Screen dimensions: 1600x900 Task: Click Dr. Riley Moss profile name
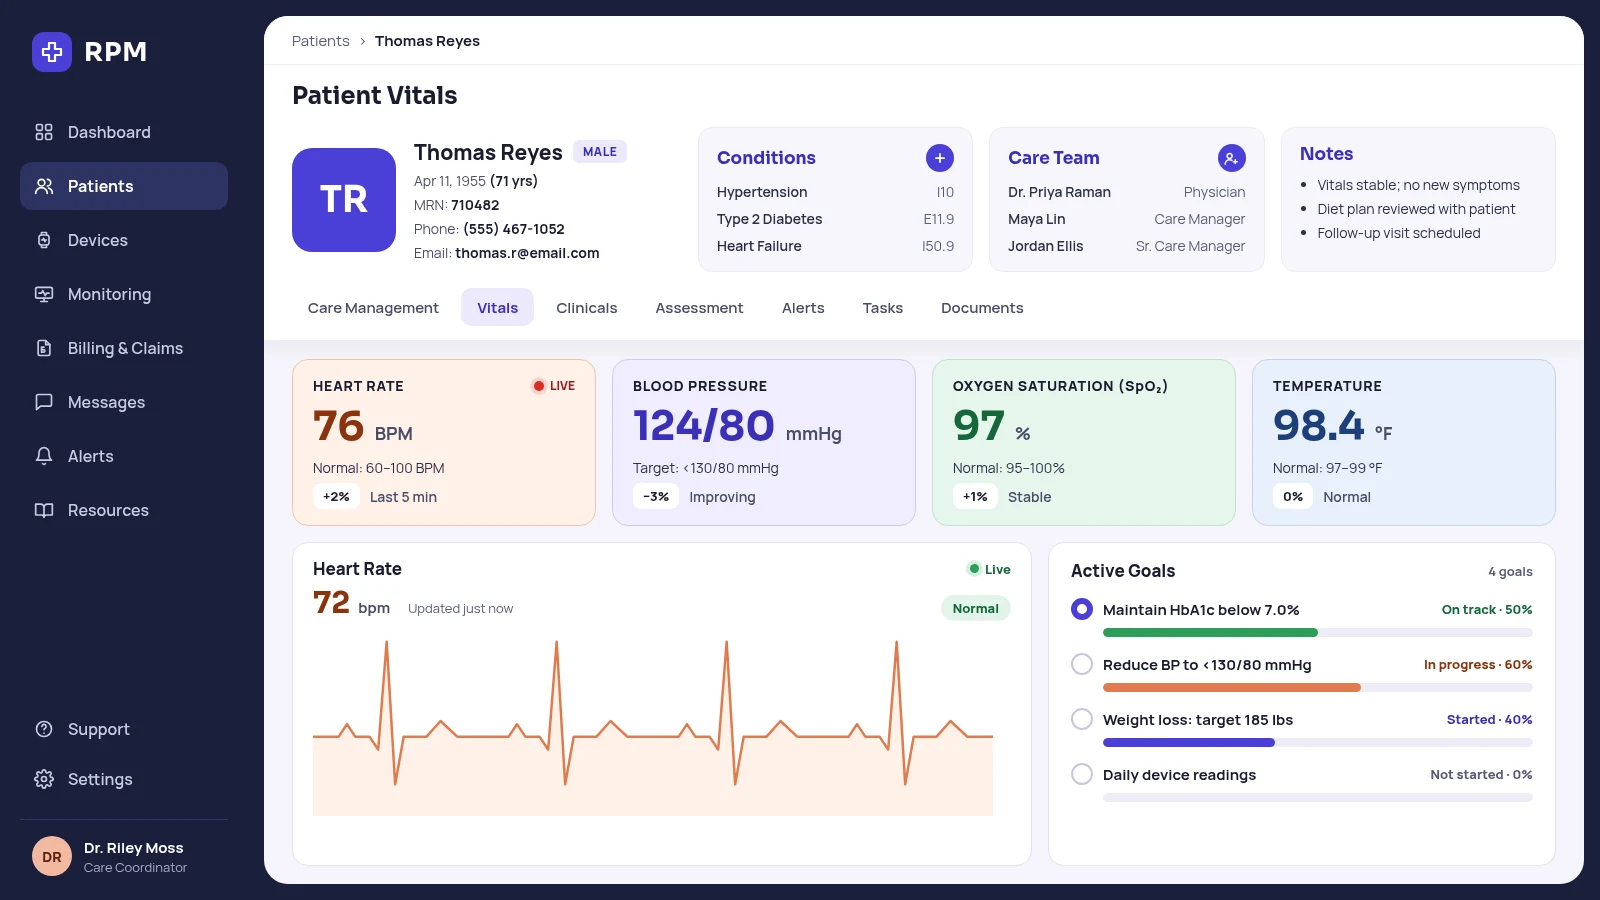tap(134, 848)
